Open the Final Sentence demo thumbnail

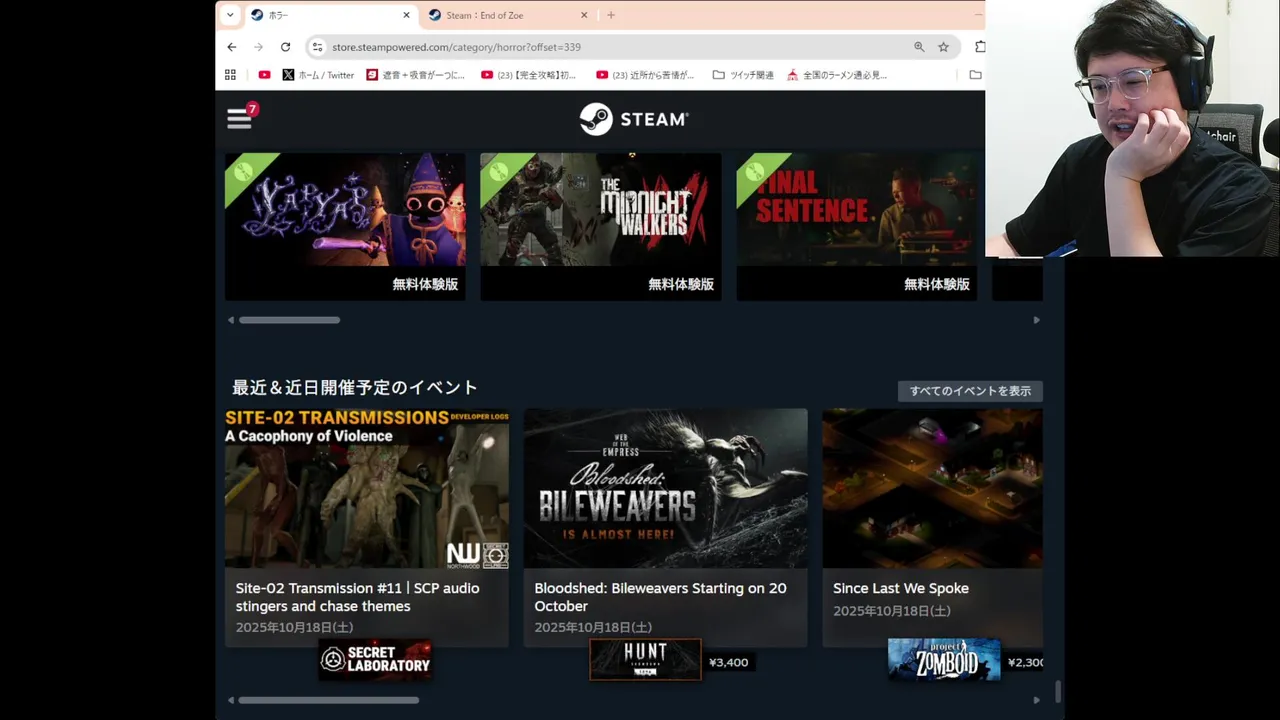click(857, 209)
